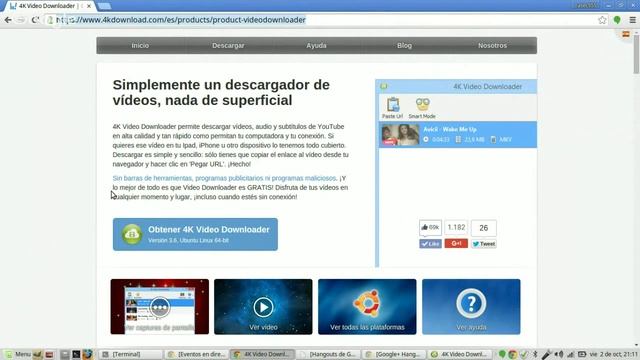Open the Ayuda navigation item
This screenshot has height=360, width=640.
point(316,45)
